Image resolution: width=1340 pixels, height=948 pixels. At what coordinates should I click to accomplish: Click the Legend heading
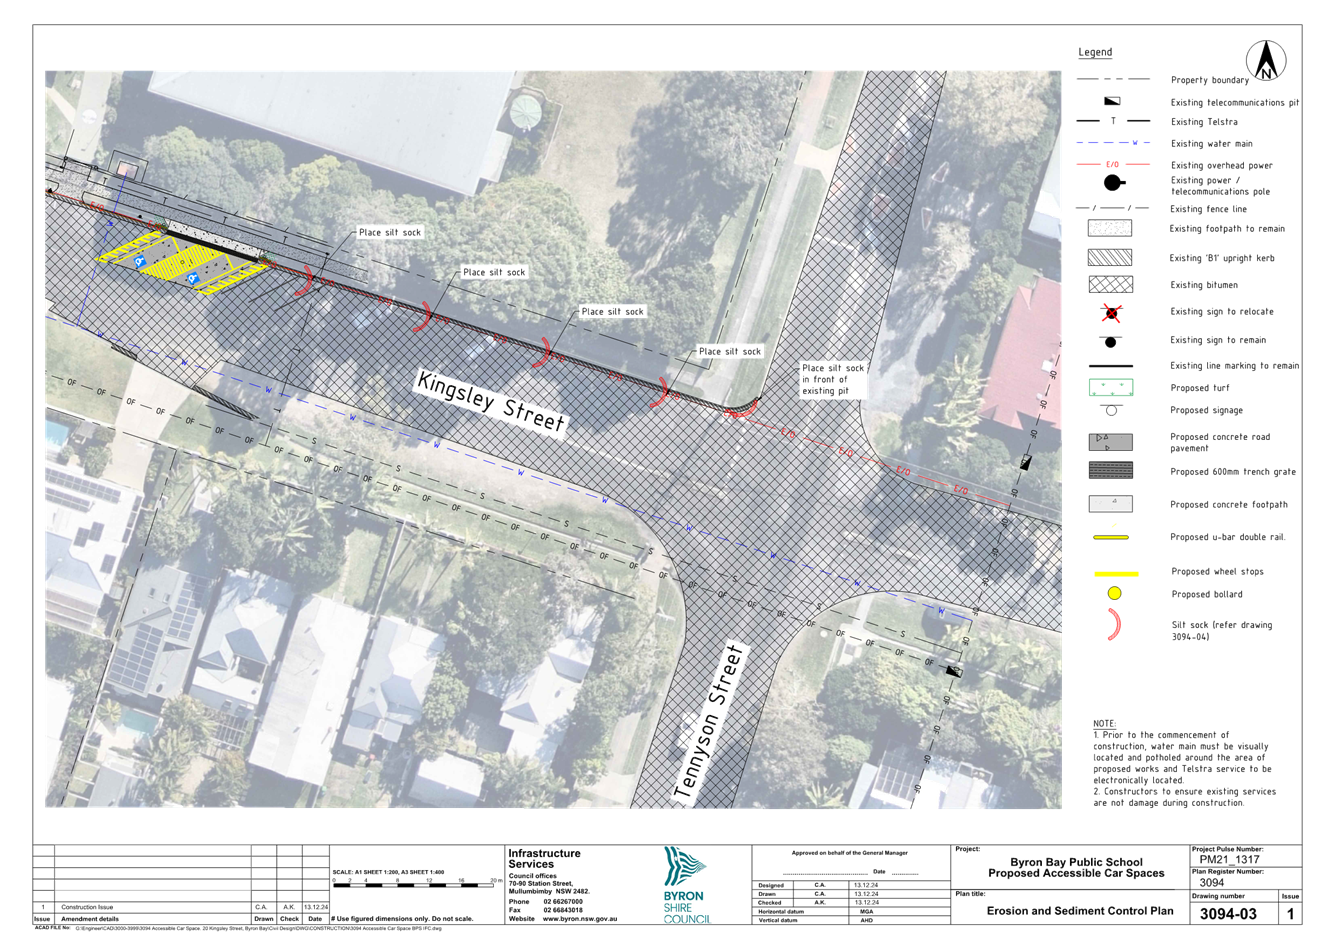[1095, 53]
